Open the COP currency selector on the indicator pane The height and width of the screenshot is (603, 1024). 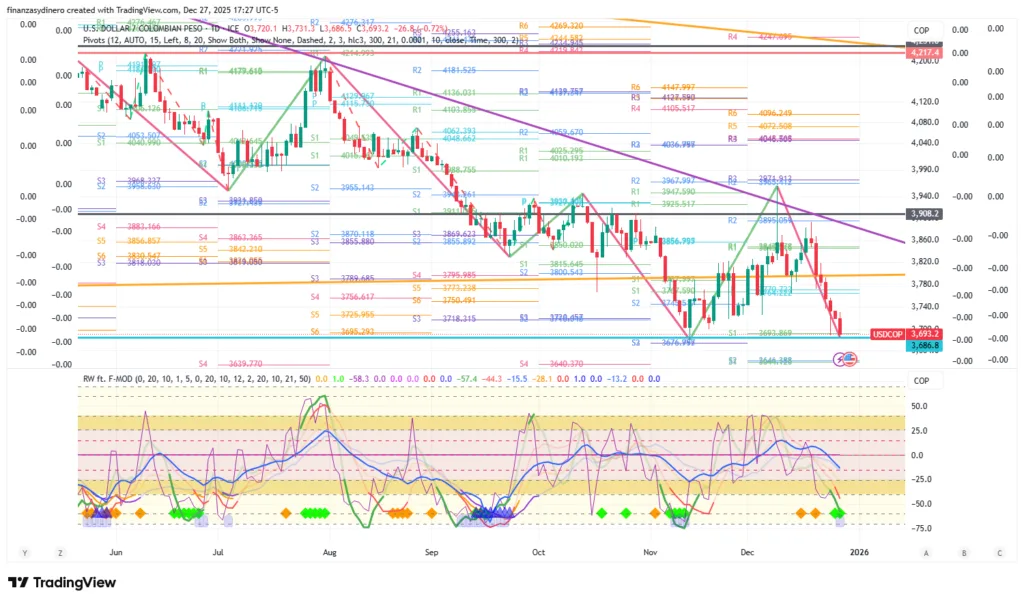[921, 380]
